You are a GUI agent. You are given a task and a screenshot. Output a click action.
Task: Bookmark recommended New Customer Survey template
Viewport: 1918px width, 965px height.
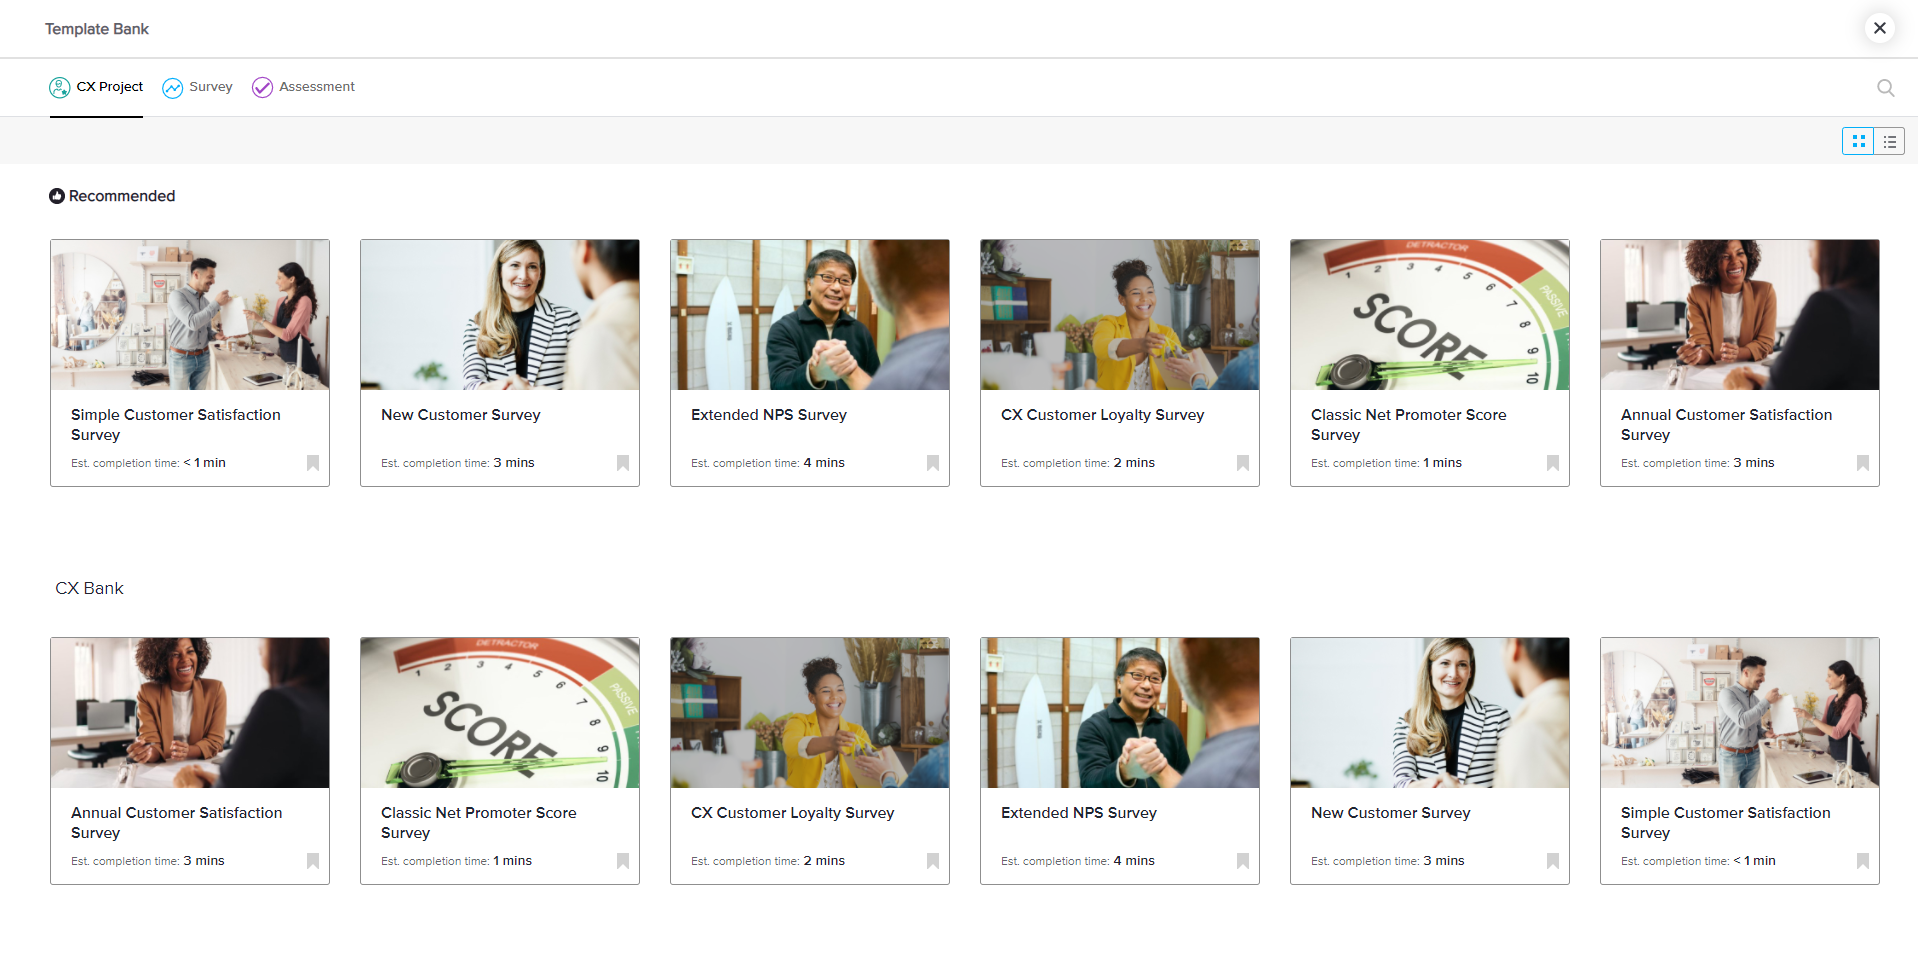pyautogui.click(x=623, y=463)
